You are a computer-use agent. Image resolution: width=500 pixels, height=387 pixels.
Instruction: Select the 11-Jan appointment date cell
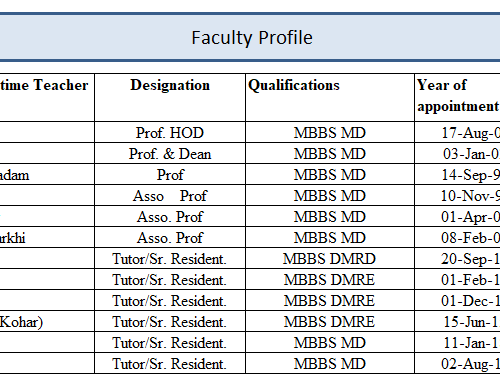click(457, 342)
